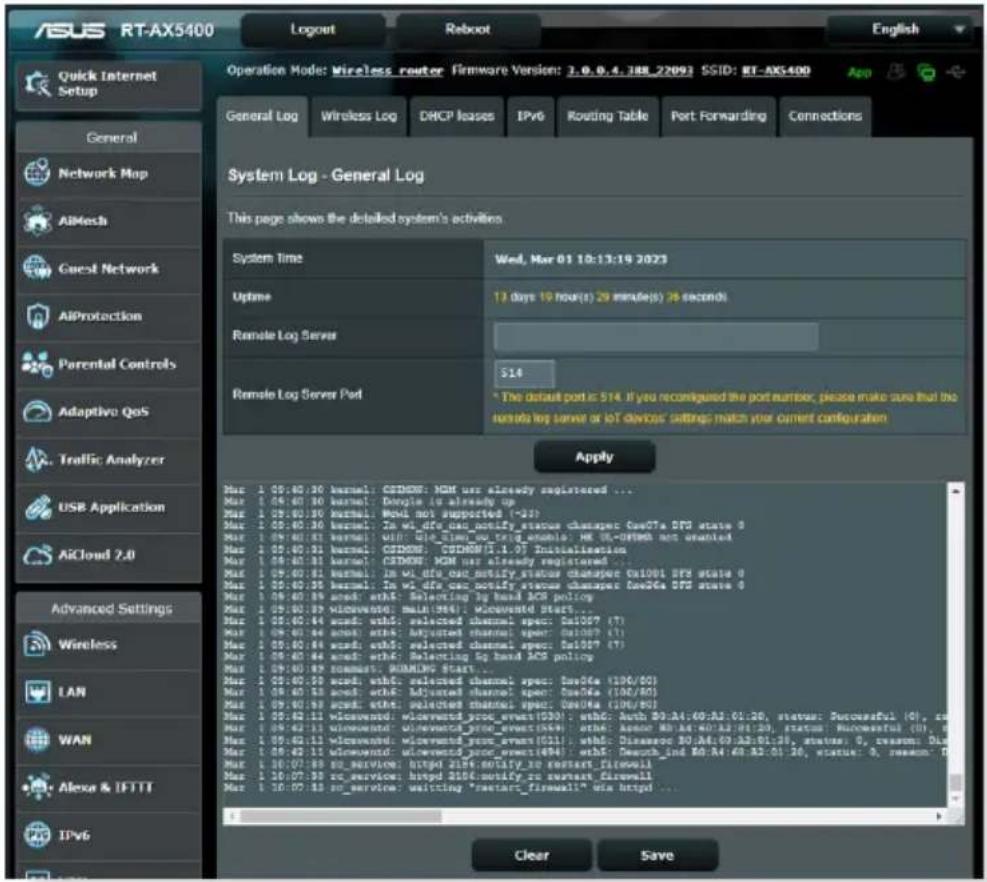
Task: Click the Wireless router operation mode link
Action: pyautogui.click(x=388, y=71)
